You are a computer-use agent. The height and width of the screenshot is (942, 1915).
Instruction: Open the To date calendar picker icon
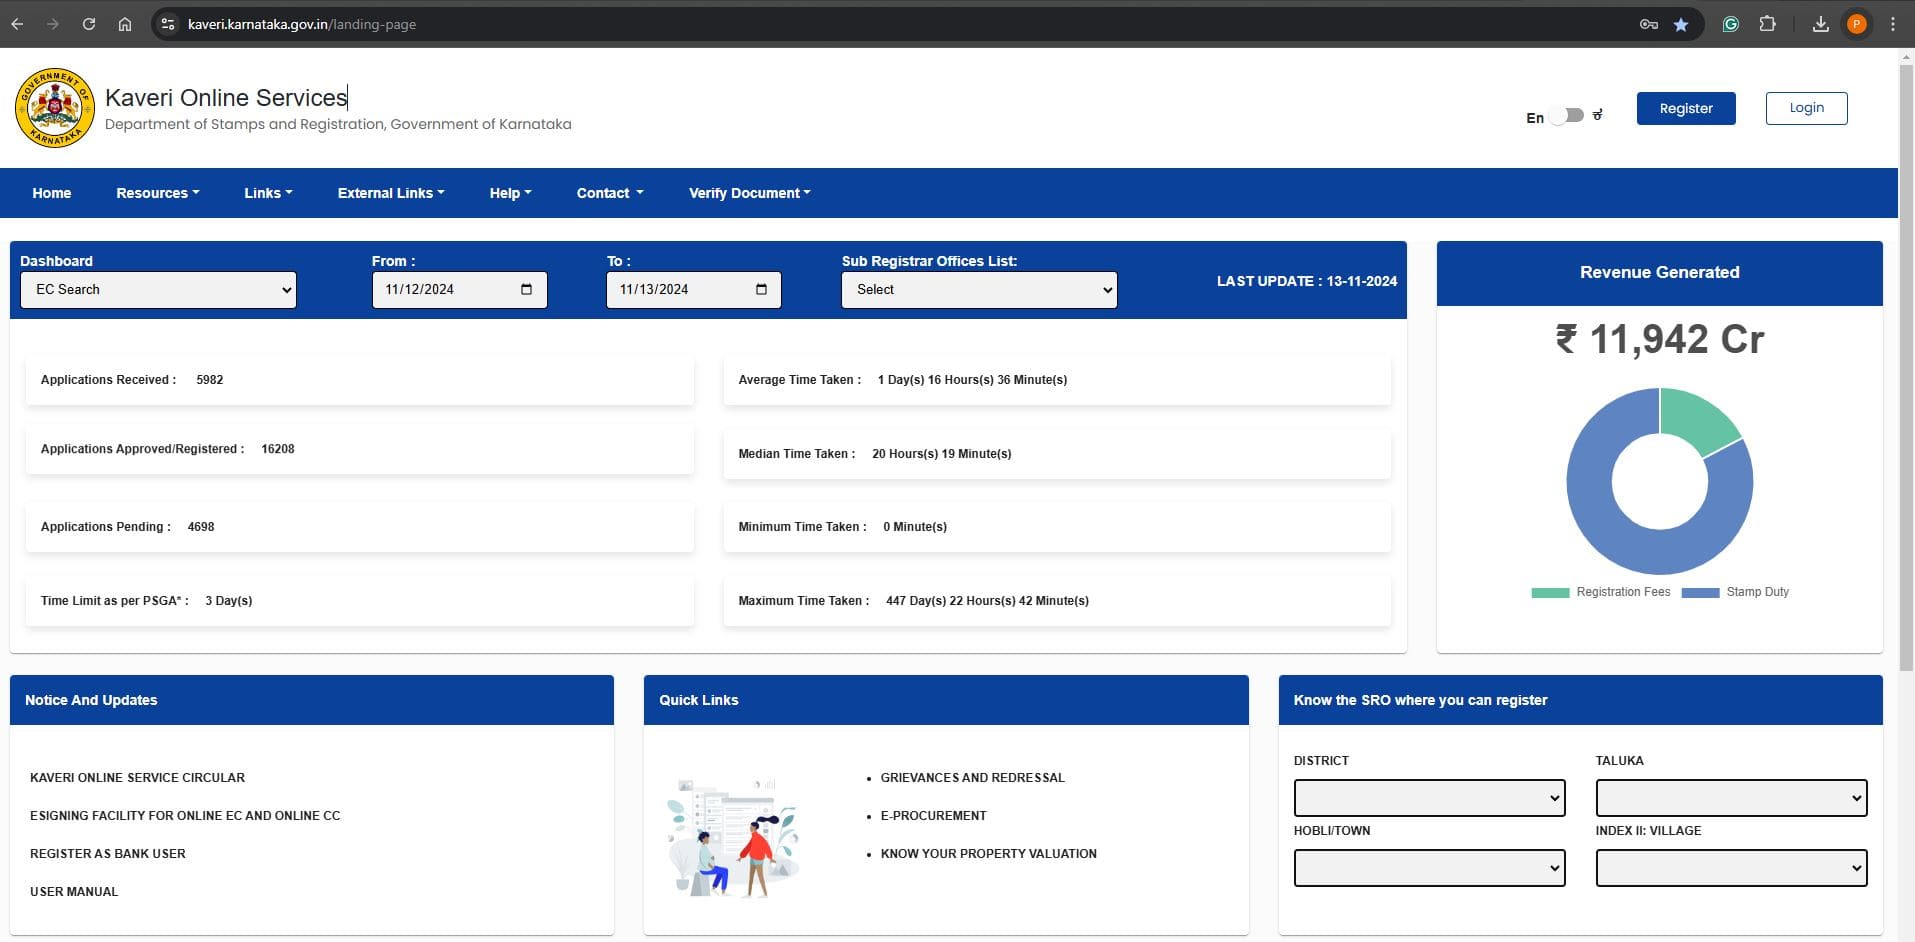click(761, 290)
